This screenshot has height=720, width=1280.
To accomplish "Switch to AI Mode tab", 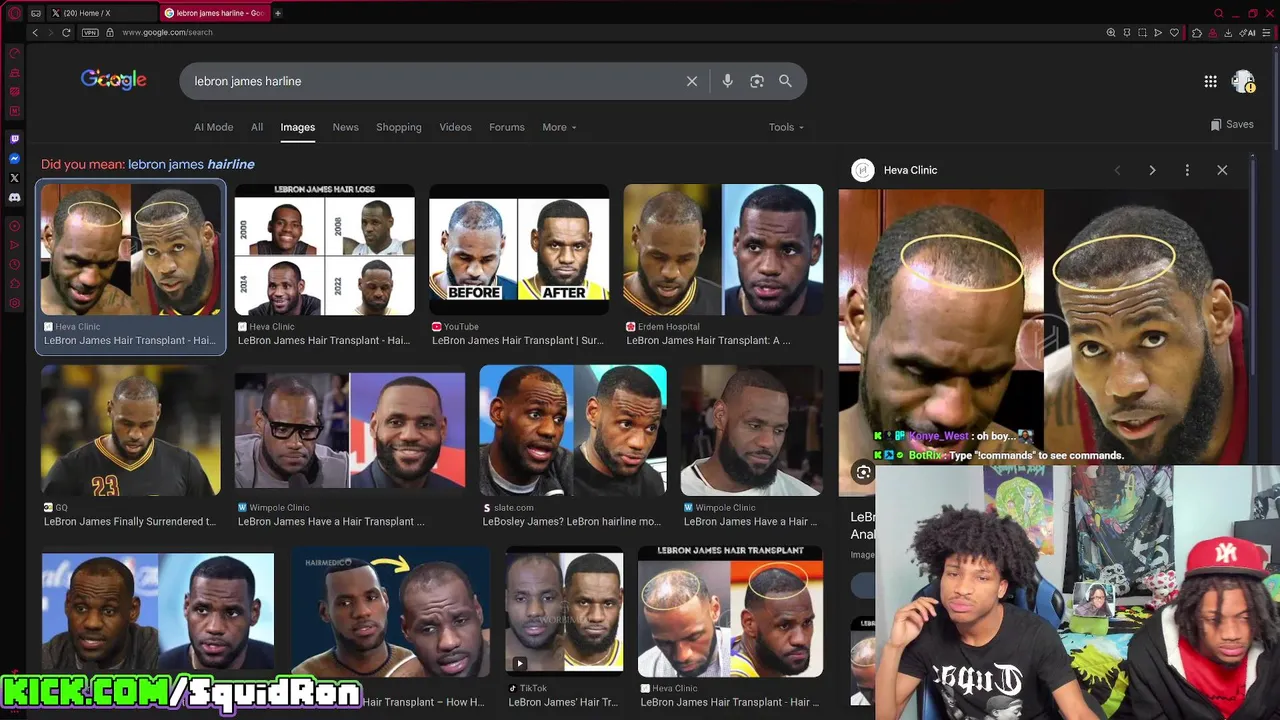I will pyautogui.click(x=213, y=127).
